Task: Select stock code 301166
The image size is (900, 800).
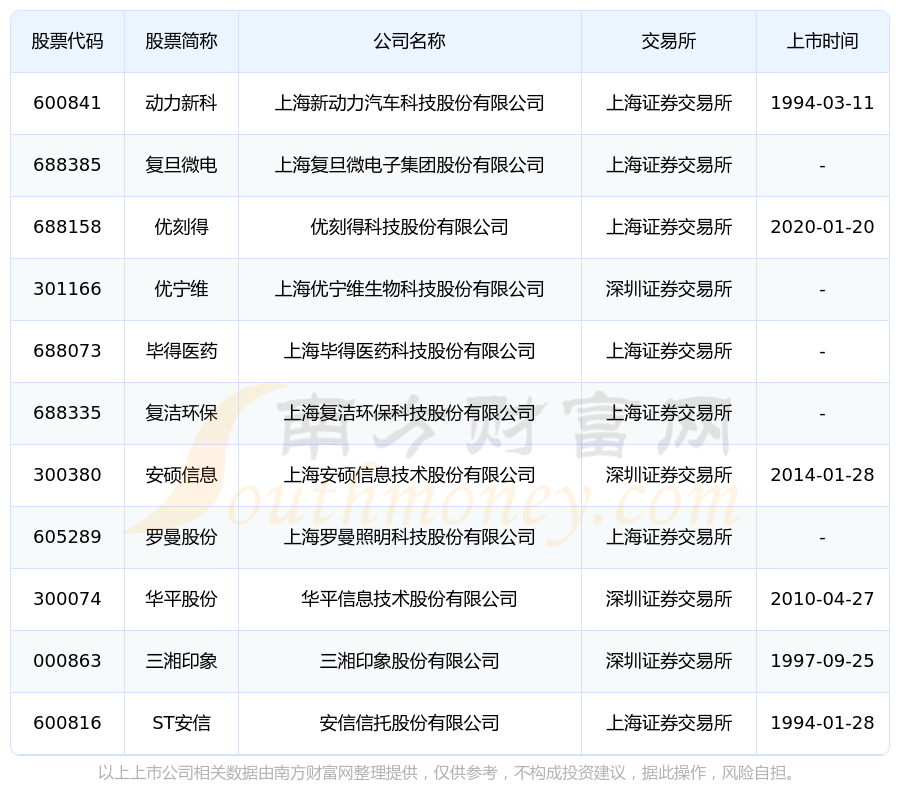Action: tap(67, 289)
